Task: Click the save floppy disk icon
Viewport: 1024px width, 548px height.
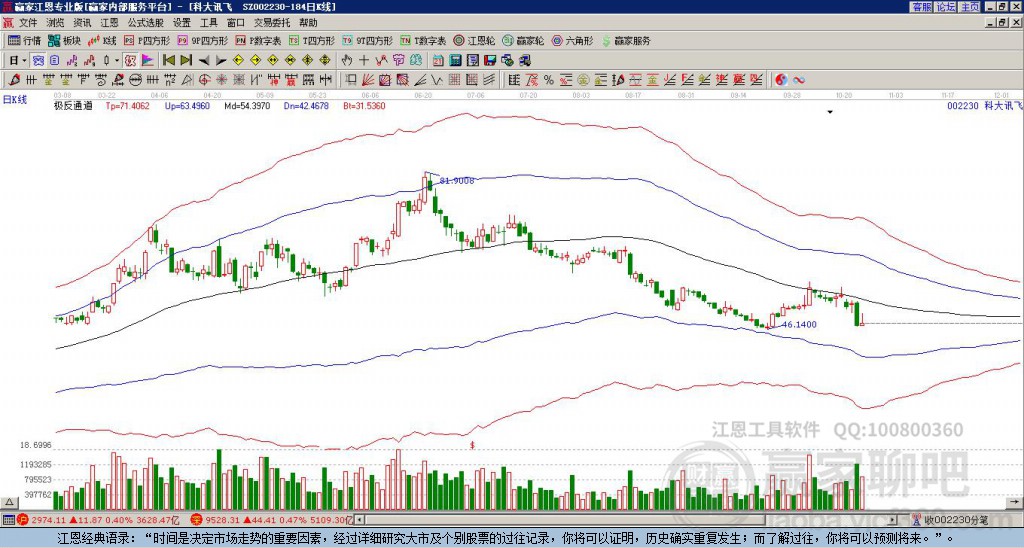Action: coord(490,60)
